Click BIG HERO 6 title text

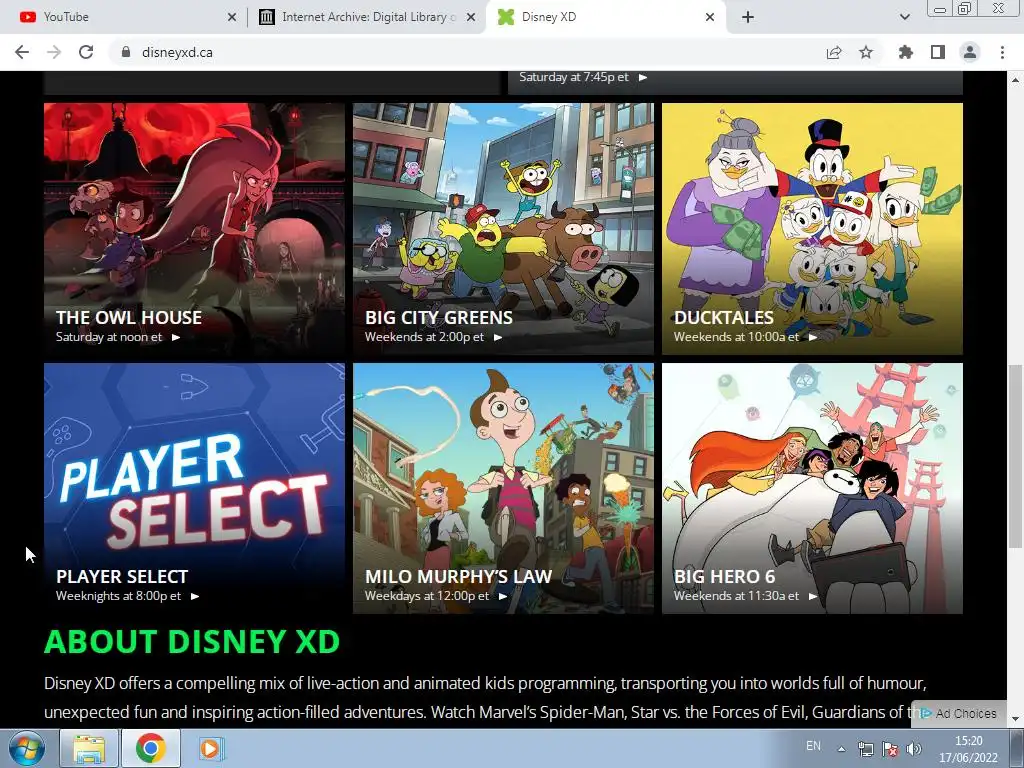point(724,577)
